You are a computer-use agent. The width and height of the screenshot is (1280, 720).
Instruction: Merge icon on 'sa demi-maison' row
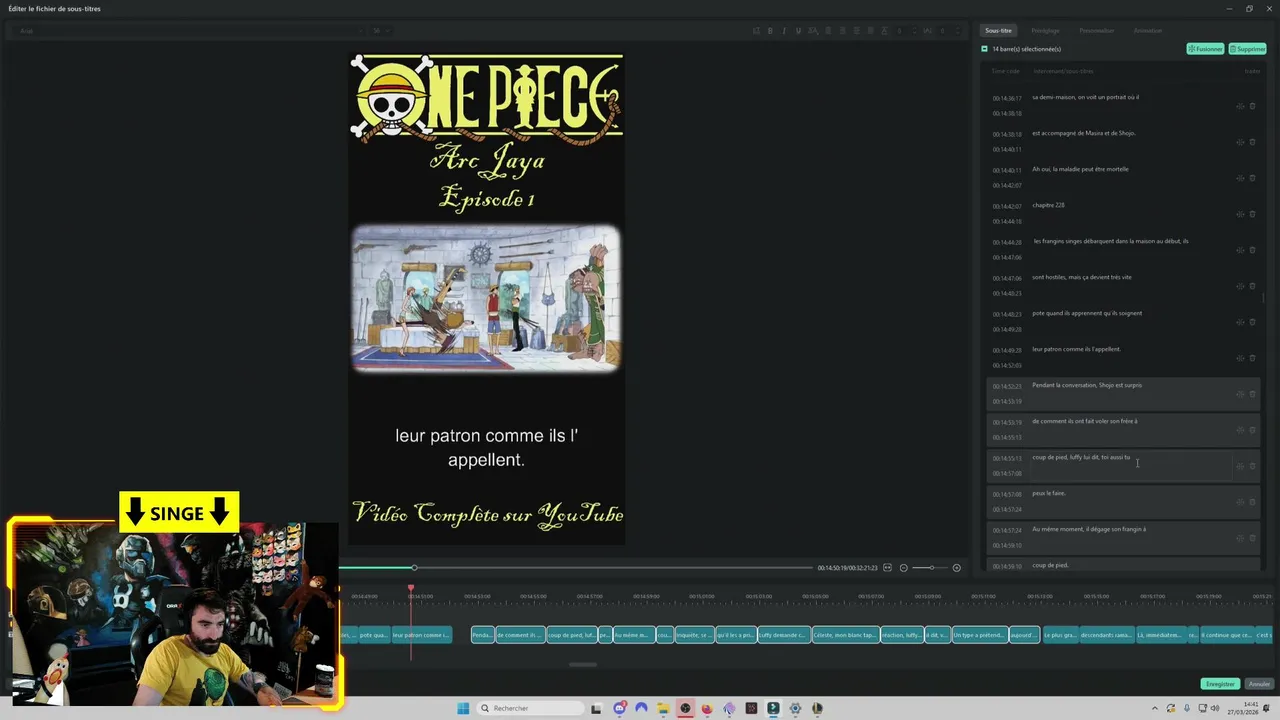(1240, 106)
